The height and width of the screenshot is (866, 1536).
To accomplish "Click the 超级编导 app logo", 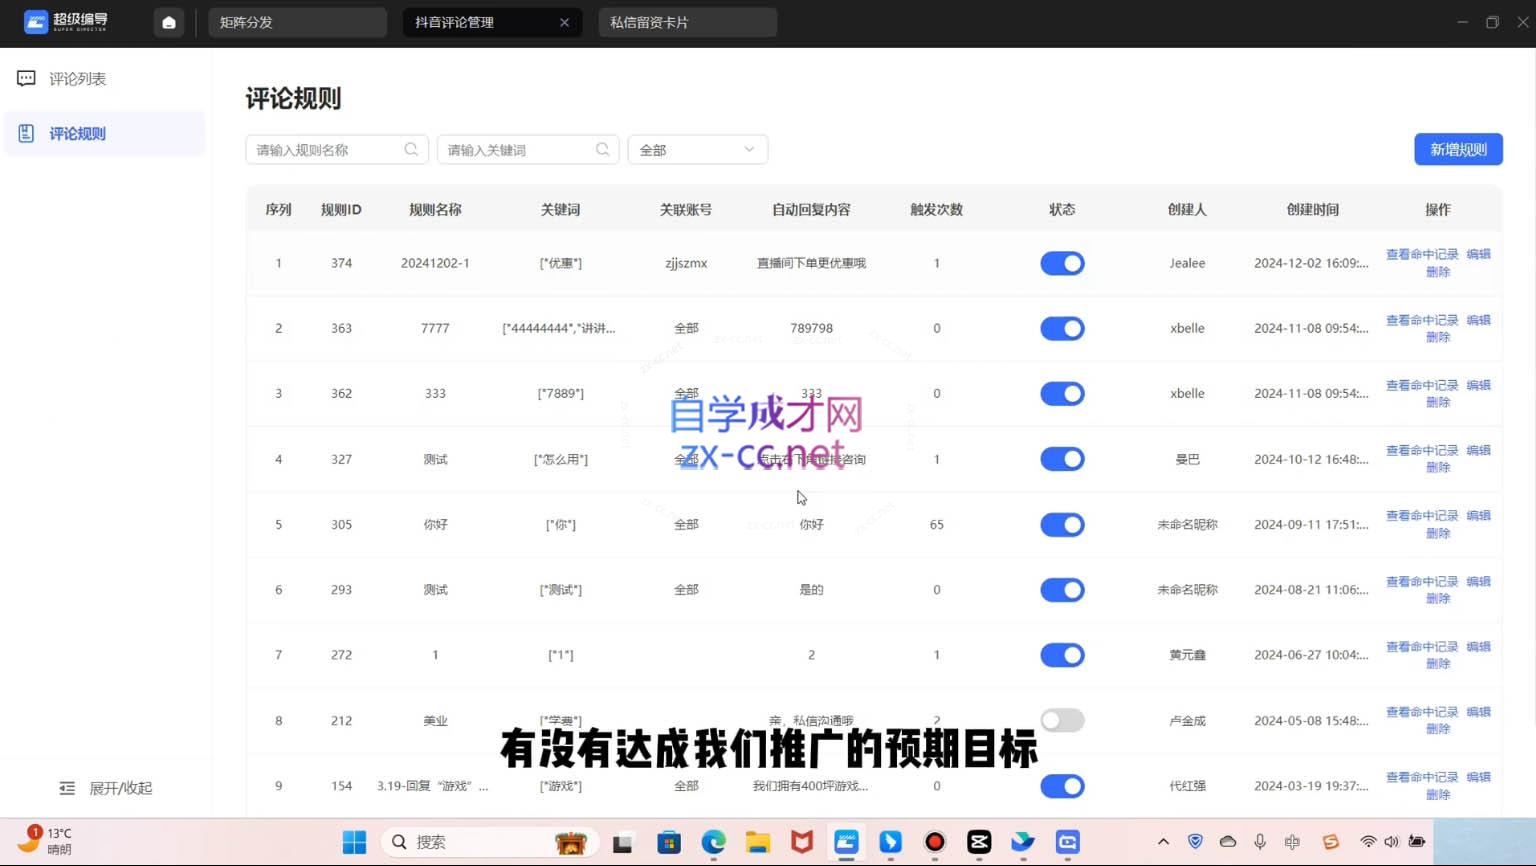I will (x=66, y=22).
